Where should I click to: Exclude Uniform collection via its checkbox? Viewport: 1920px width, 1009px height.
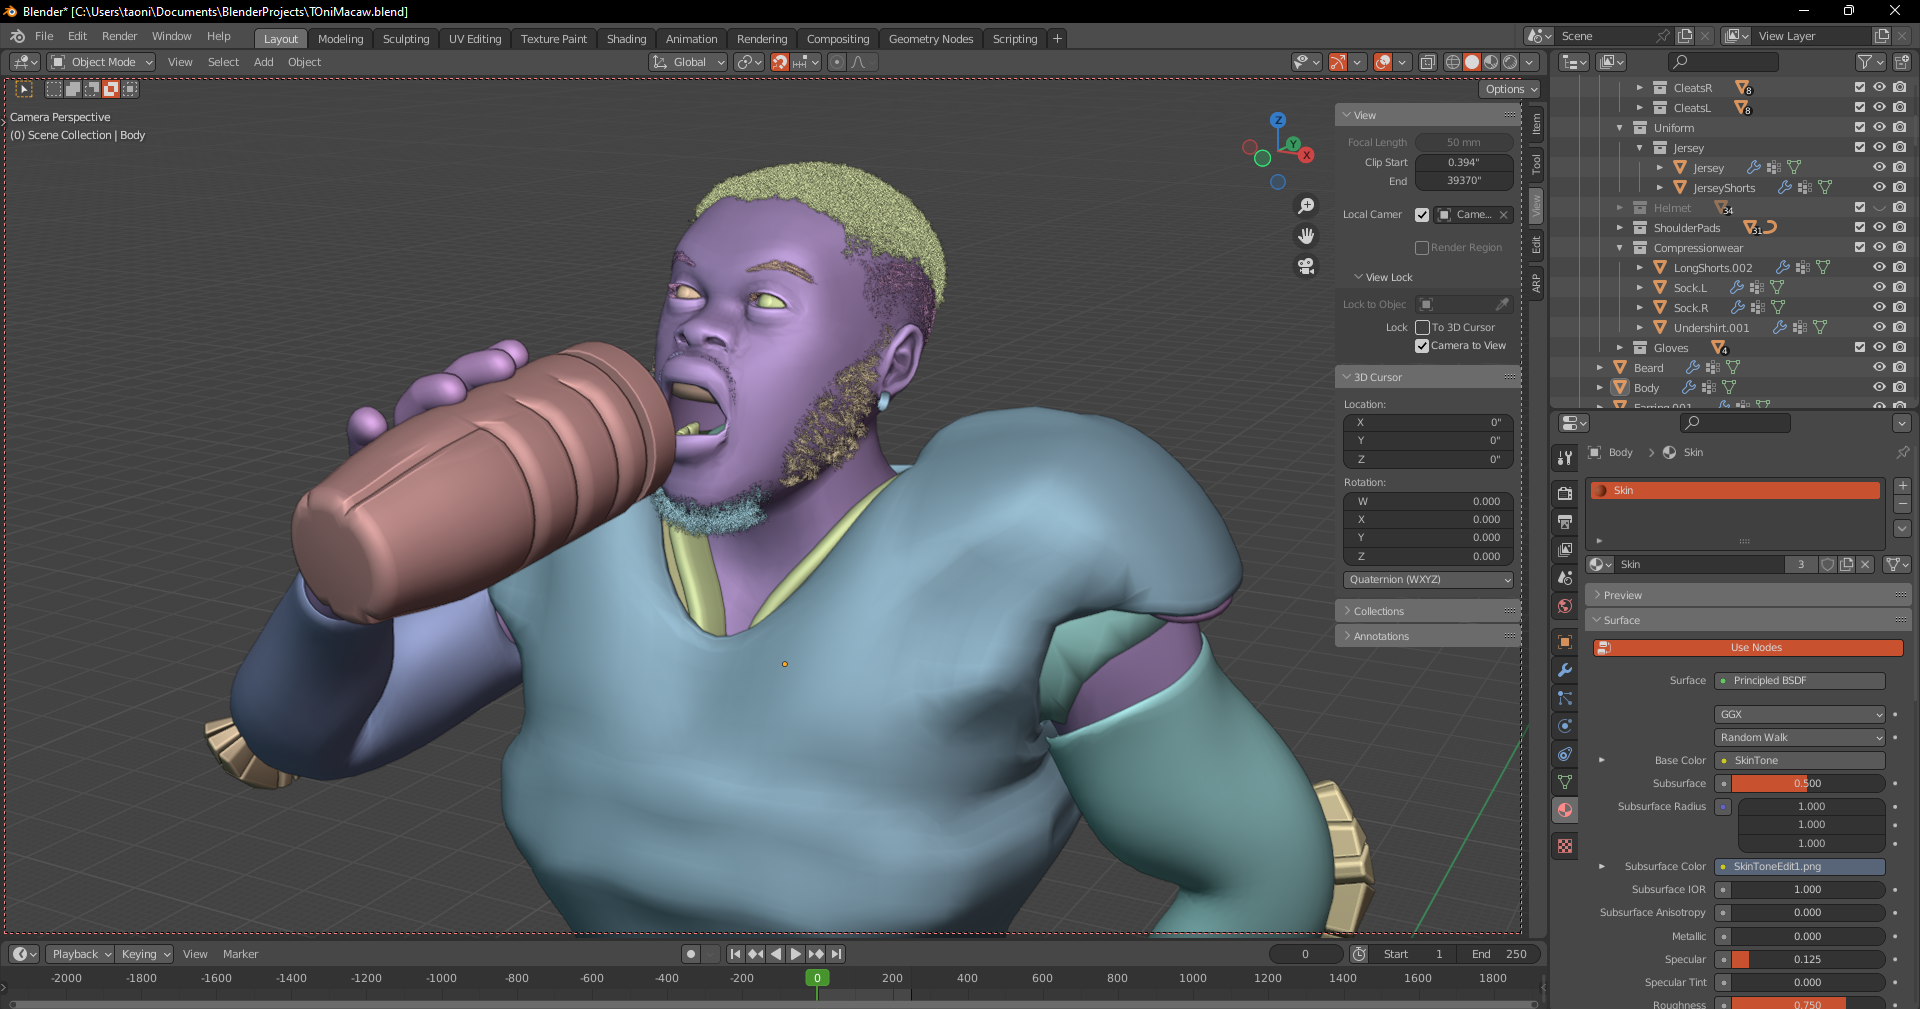coord(1860,127)
